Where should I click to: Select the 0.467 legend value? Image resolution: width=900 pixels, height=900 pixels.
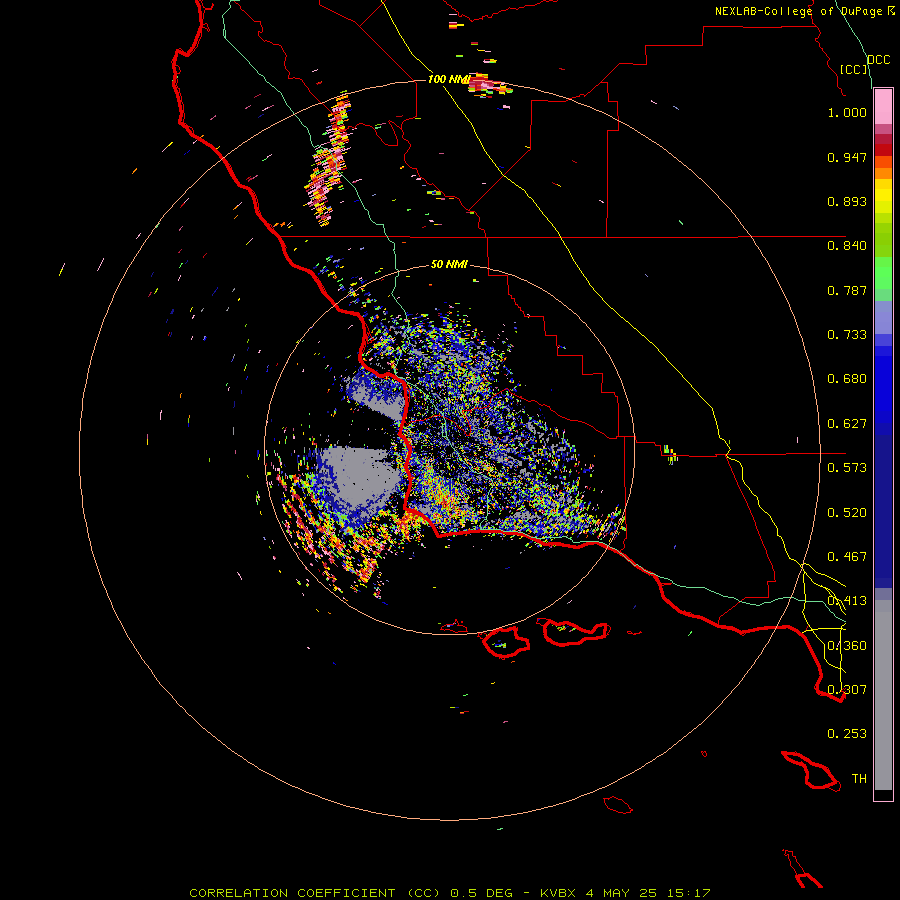coord(847,557)
